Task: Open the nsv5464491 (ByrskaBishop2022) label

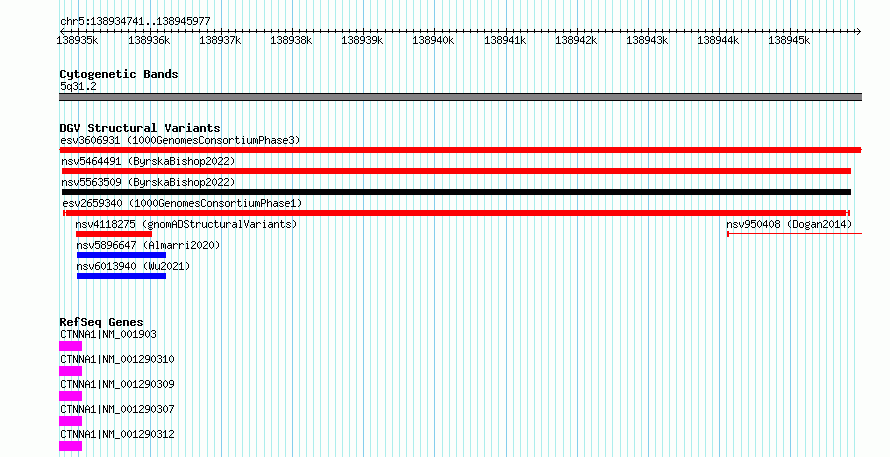Action: tap(148, 161)
